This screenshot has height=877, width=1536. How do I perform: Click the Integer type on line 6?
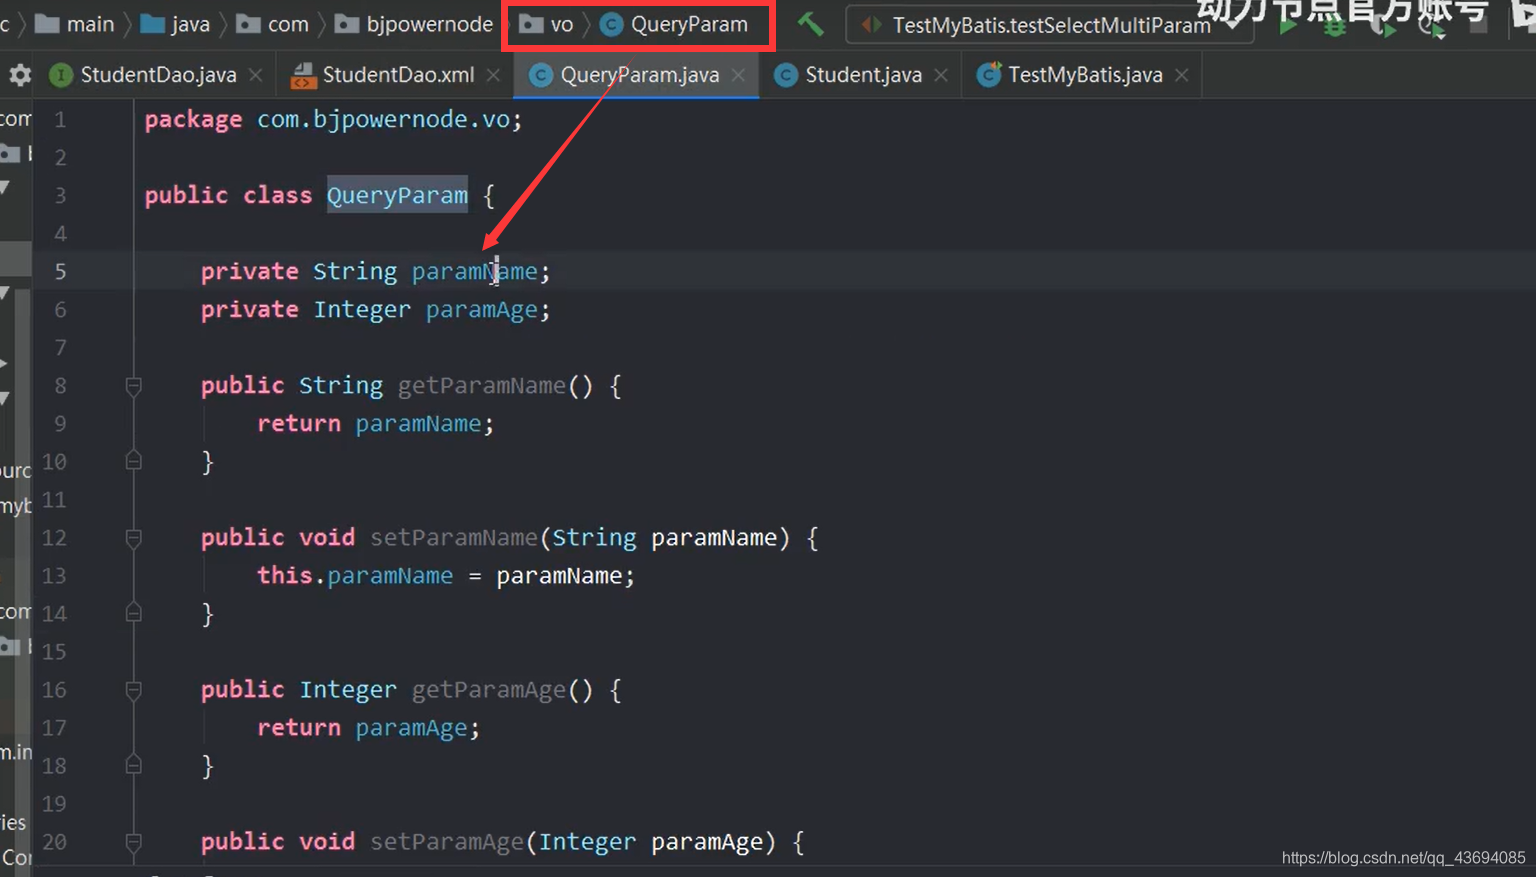(x=362, y=310)
